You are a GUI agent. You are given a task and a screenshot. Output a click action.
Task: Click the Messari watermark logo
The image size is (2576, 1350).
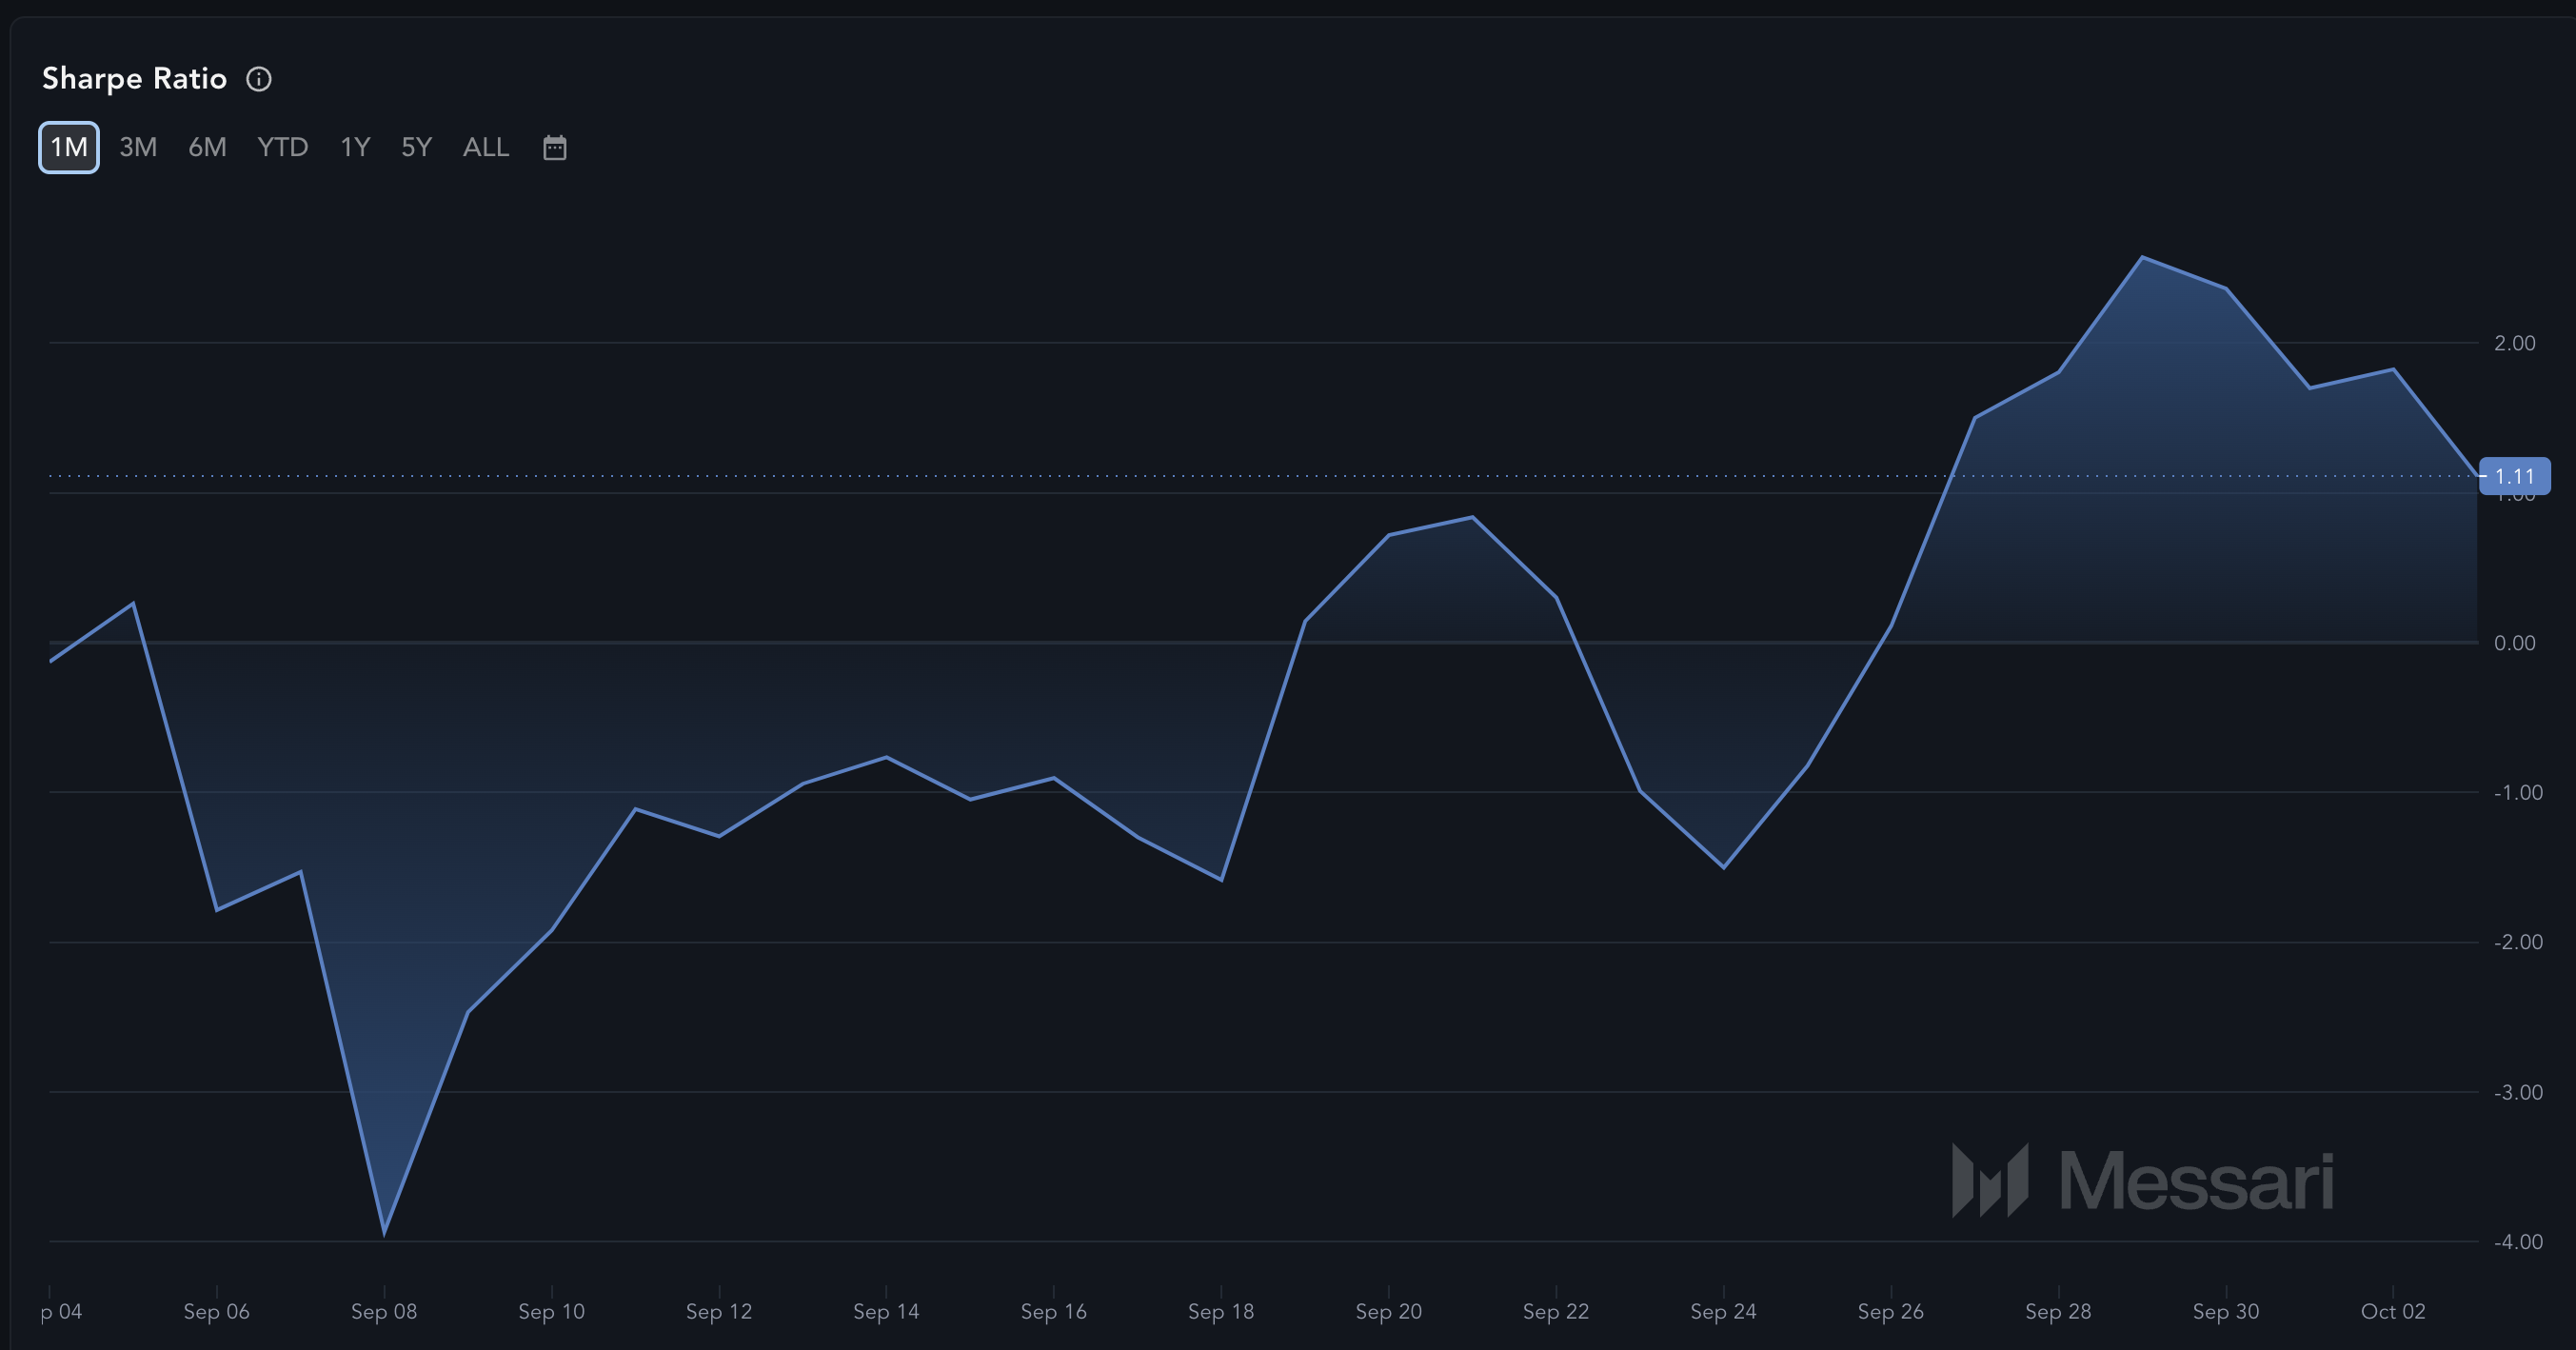pyautogui.click(x=2142, y=1181)
